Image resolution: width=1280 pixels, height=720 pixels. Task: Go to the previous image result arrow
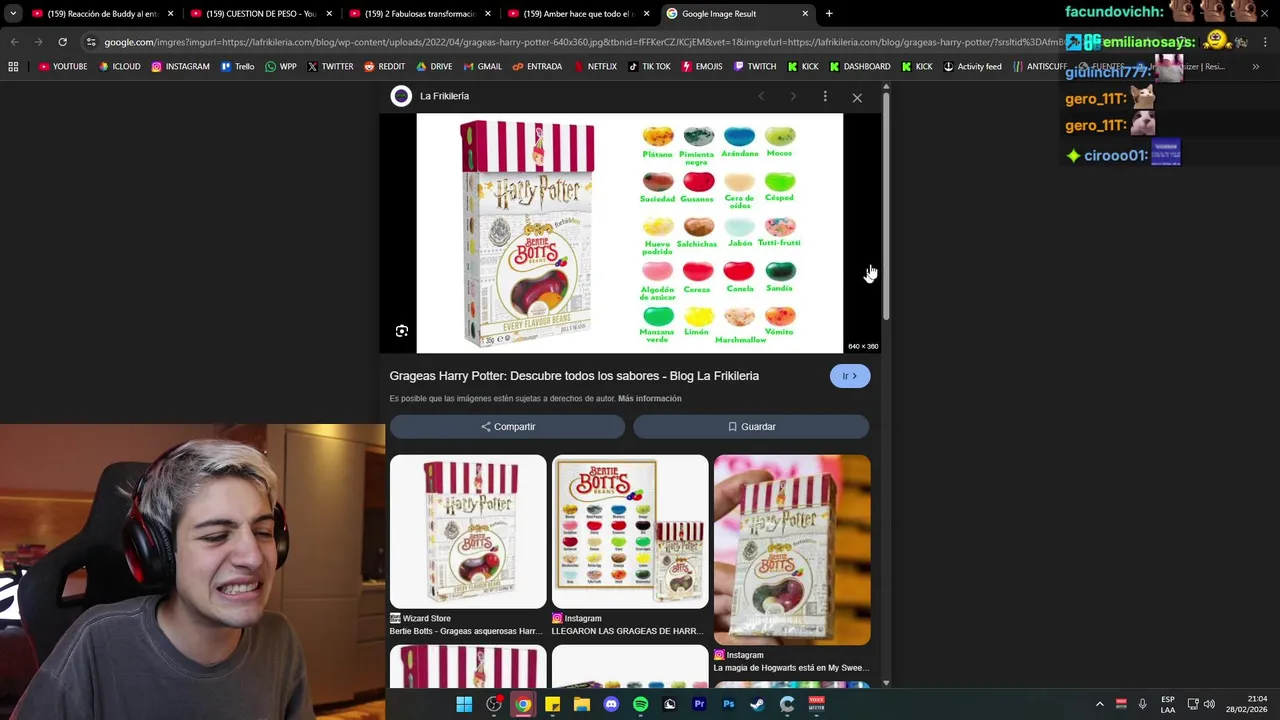coord(761,96)
